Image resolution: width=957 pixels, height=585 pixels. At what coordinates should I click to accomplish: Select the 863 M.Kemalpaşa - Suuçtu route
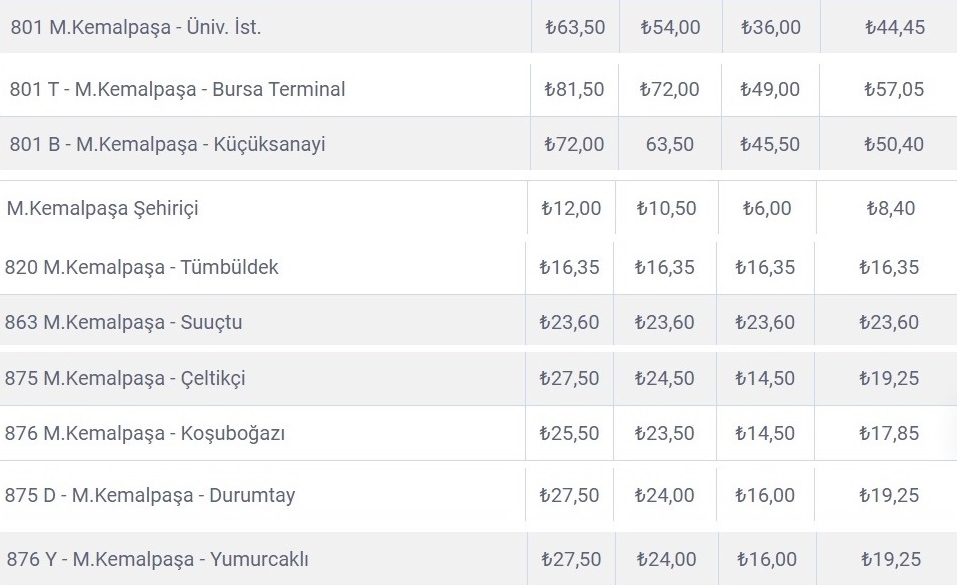click(123, 322)
